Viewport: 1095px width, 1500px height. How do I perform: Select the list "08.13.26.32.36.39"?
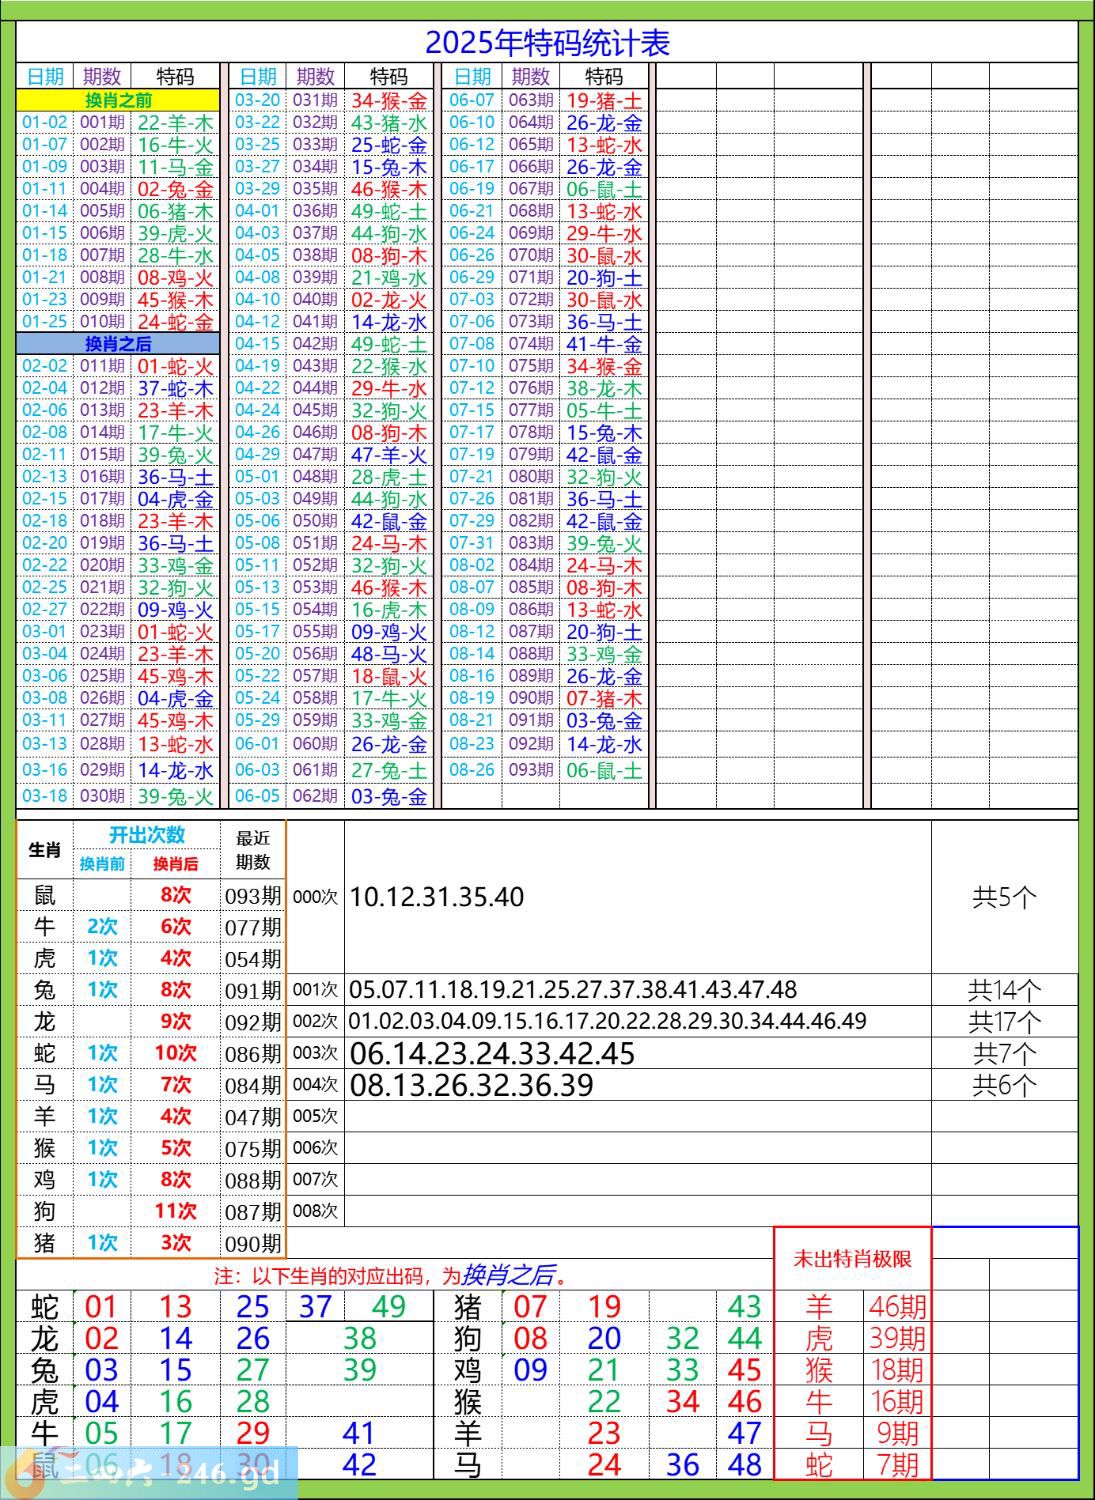click(471, 1085)
